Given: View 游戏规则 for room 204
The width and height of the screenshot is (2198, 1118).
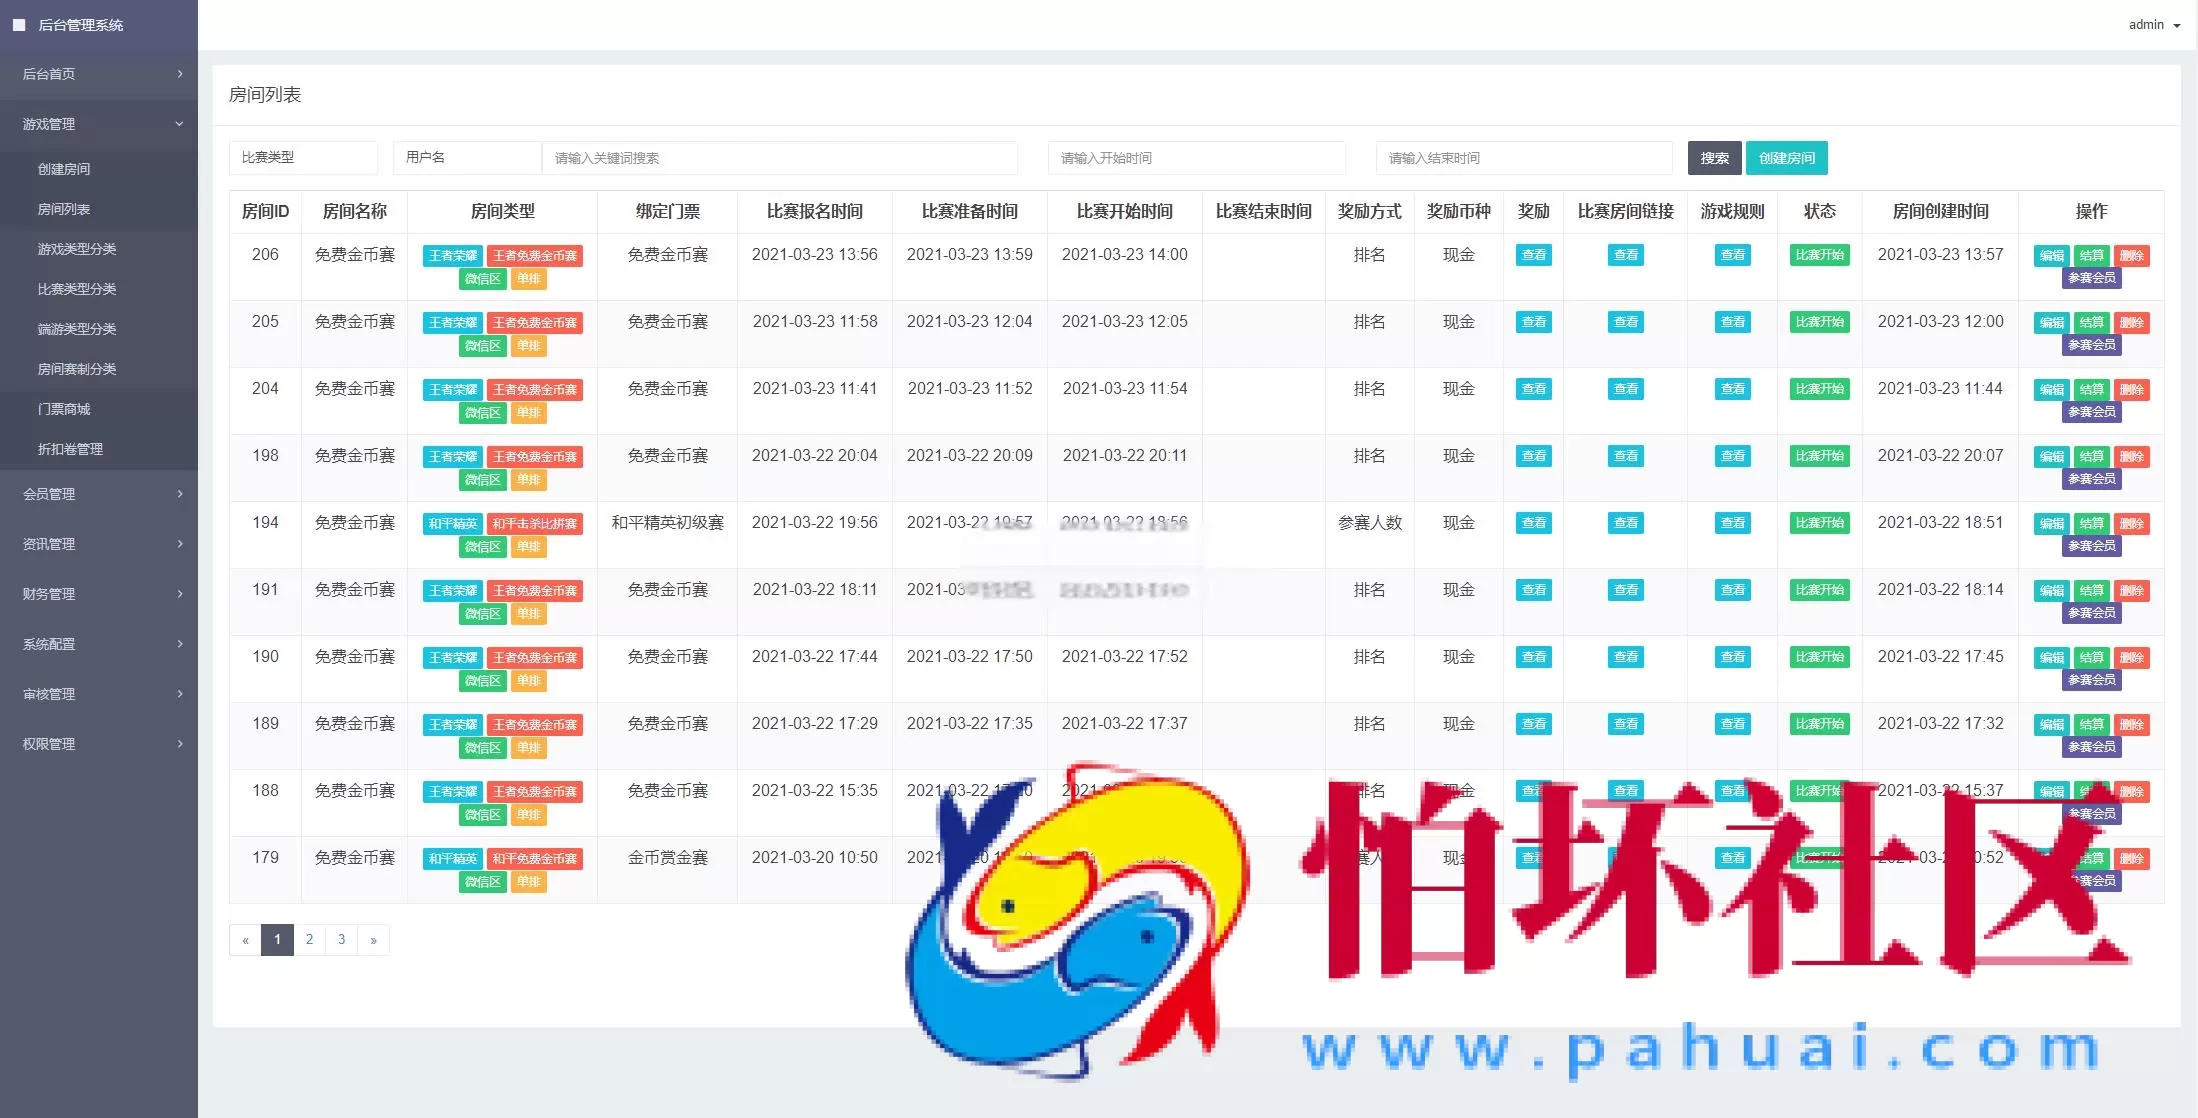Looking at the screenshot, I should coord(1732,388).
